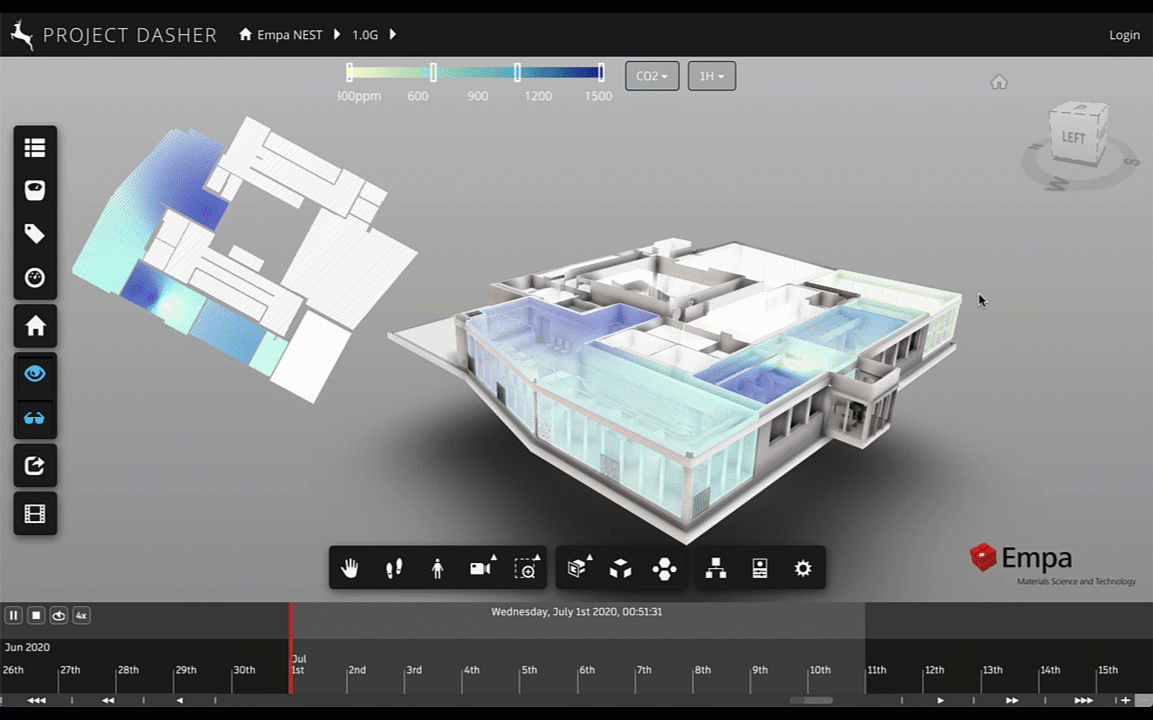This screenshot has width=1153, height=720.
Task: Activate walk mode with the footprints icon
Action: 393,567
